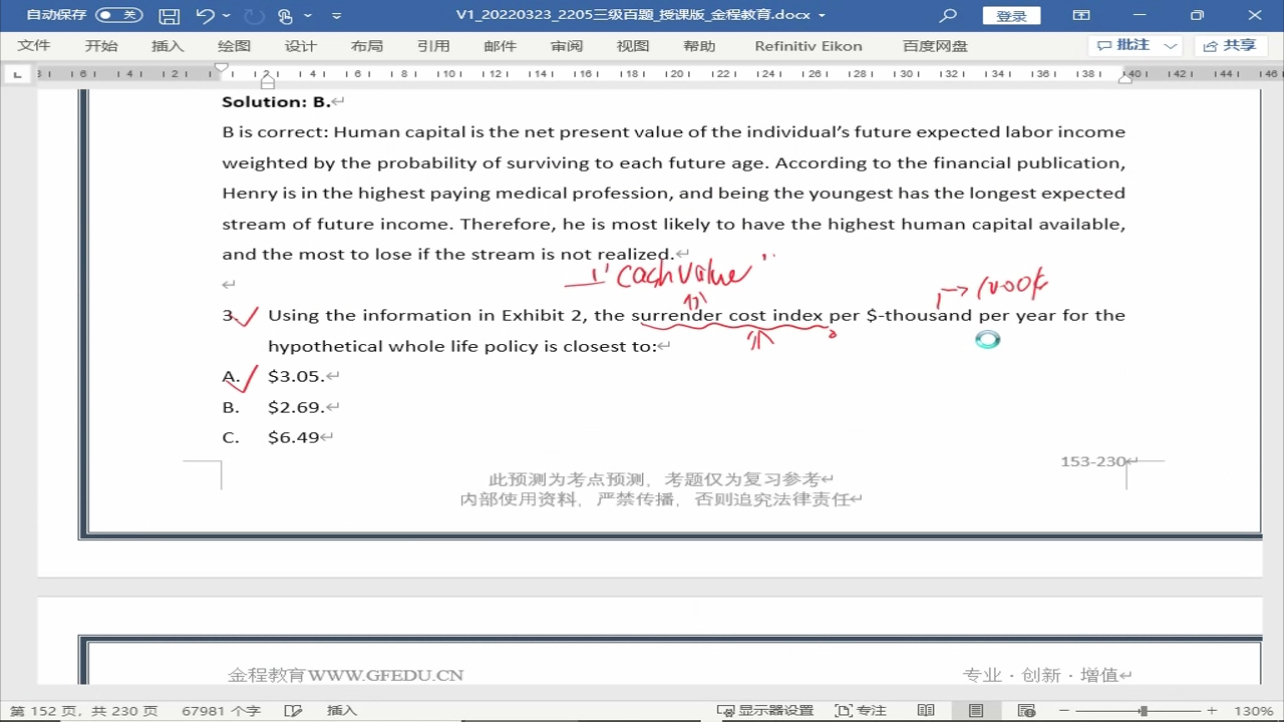The width and height of the screenshot is (1284, 722).
Task: Switch to the 审阅 ribbon tab
Action: click(x=566, y=46)
